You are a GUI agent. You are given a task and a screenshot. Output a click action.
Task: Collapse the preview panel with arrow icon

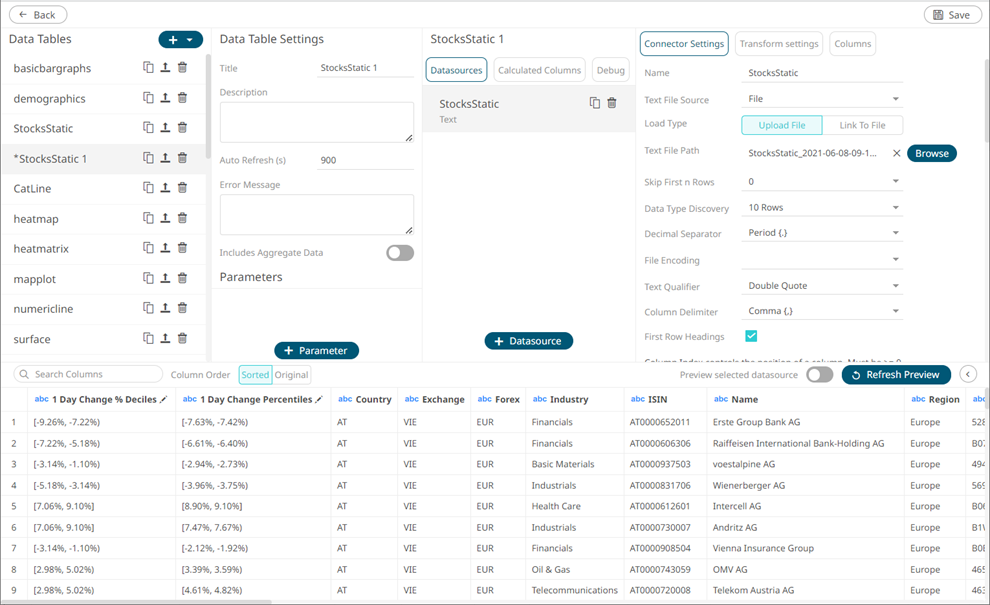[x=968, y=374]
